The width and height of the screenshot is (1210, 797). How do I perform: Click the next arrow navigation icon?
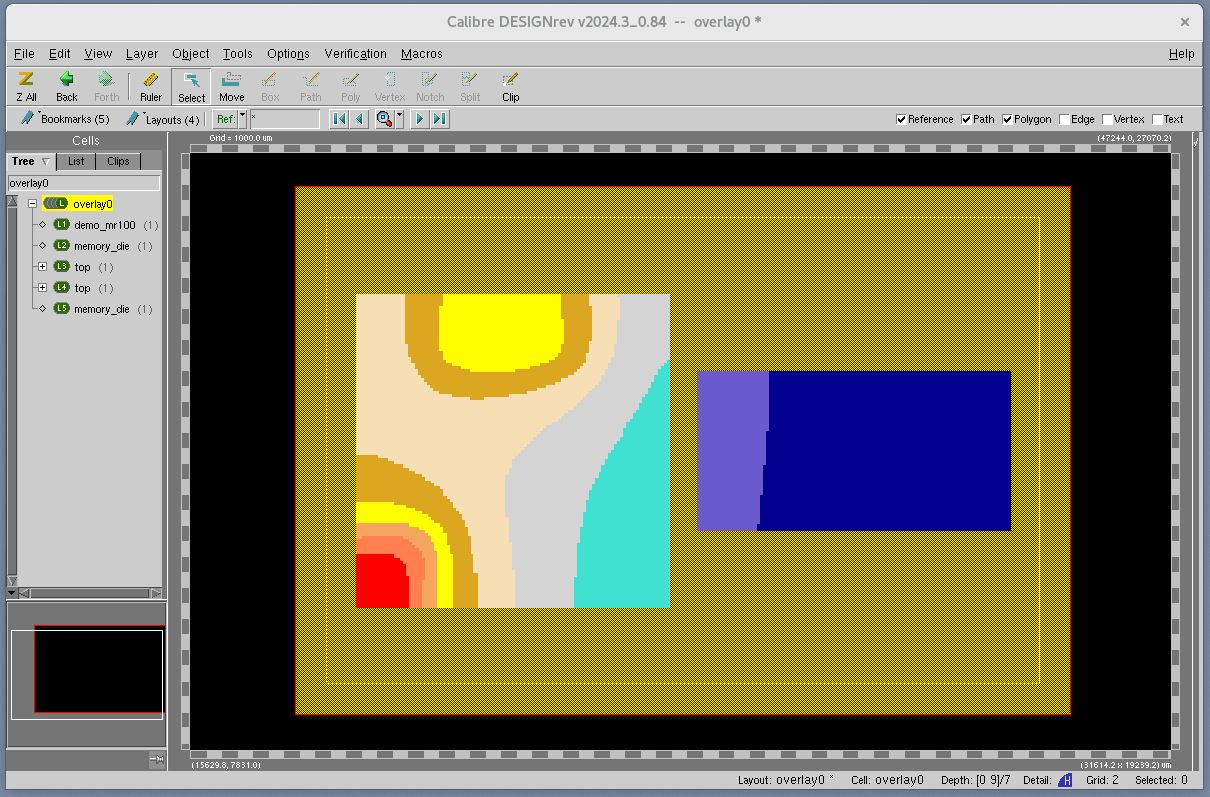pos(419,119)
